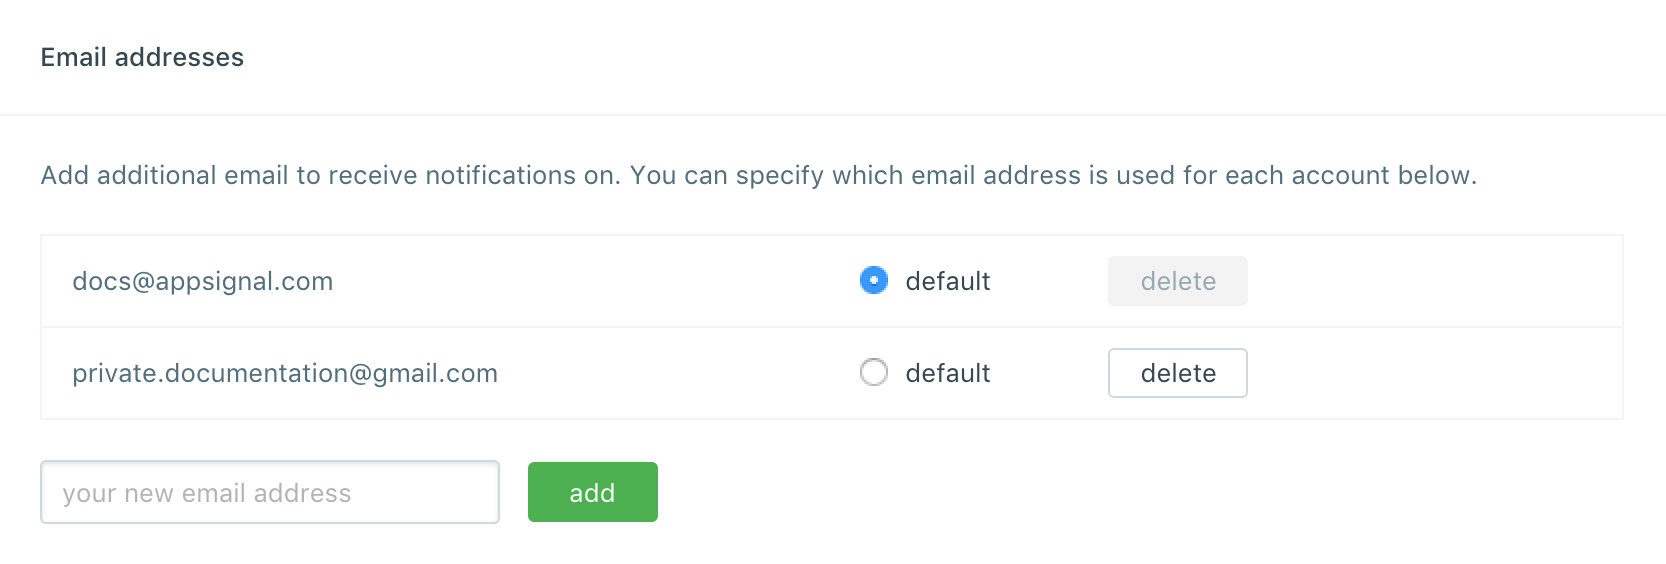1666x564 pixels.
Task: Click the "default" label beside private.documentation@gmail.com
Action: 947,373
